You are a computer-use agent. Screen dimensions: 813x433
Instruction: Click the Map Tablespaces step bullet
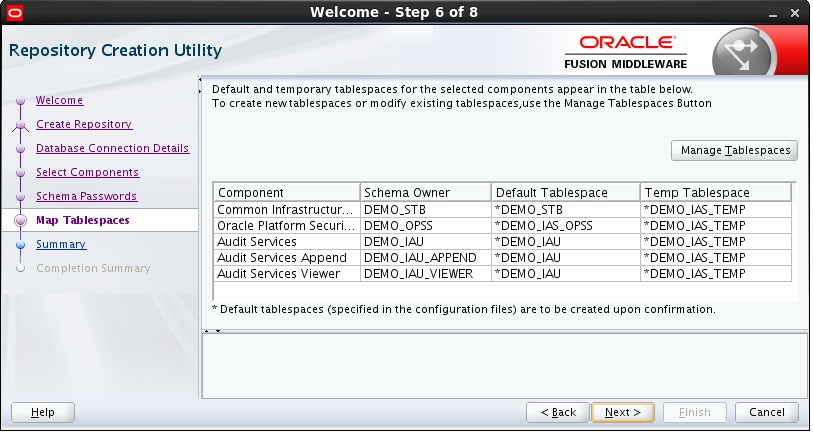point(20,220)
